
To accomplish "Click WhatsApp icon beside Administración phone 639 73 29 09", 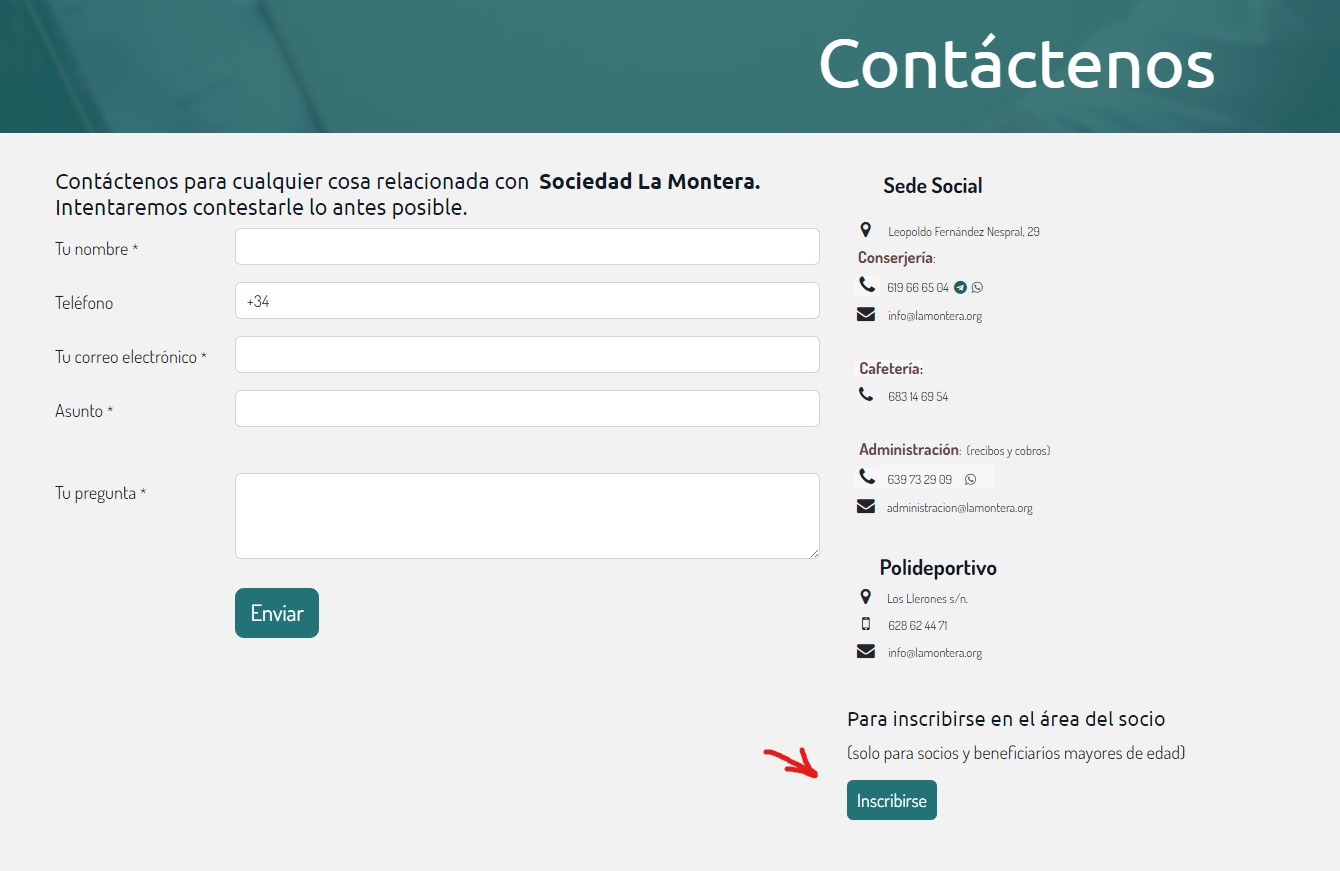I will [970, 479].
